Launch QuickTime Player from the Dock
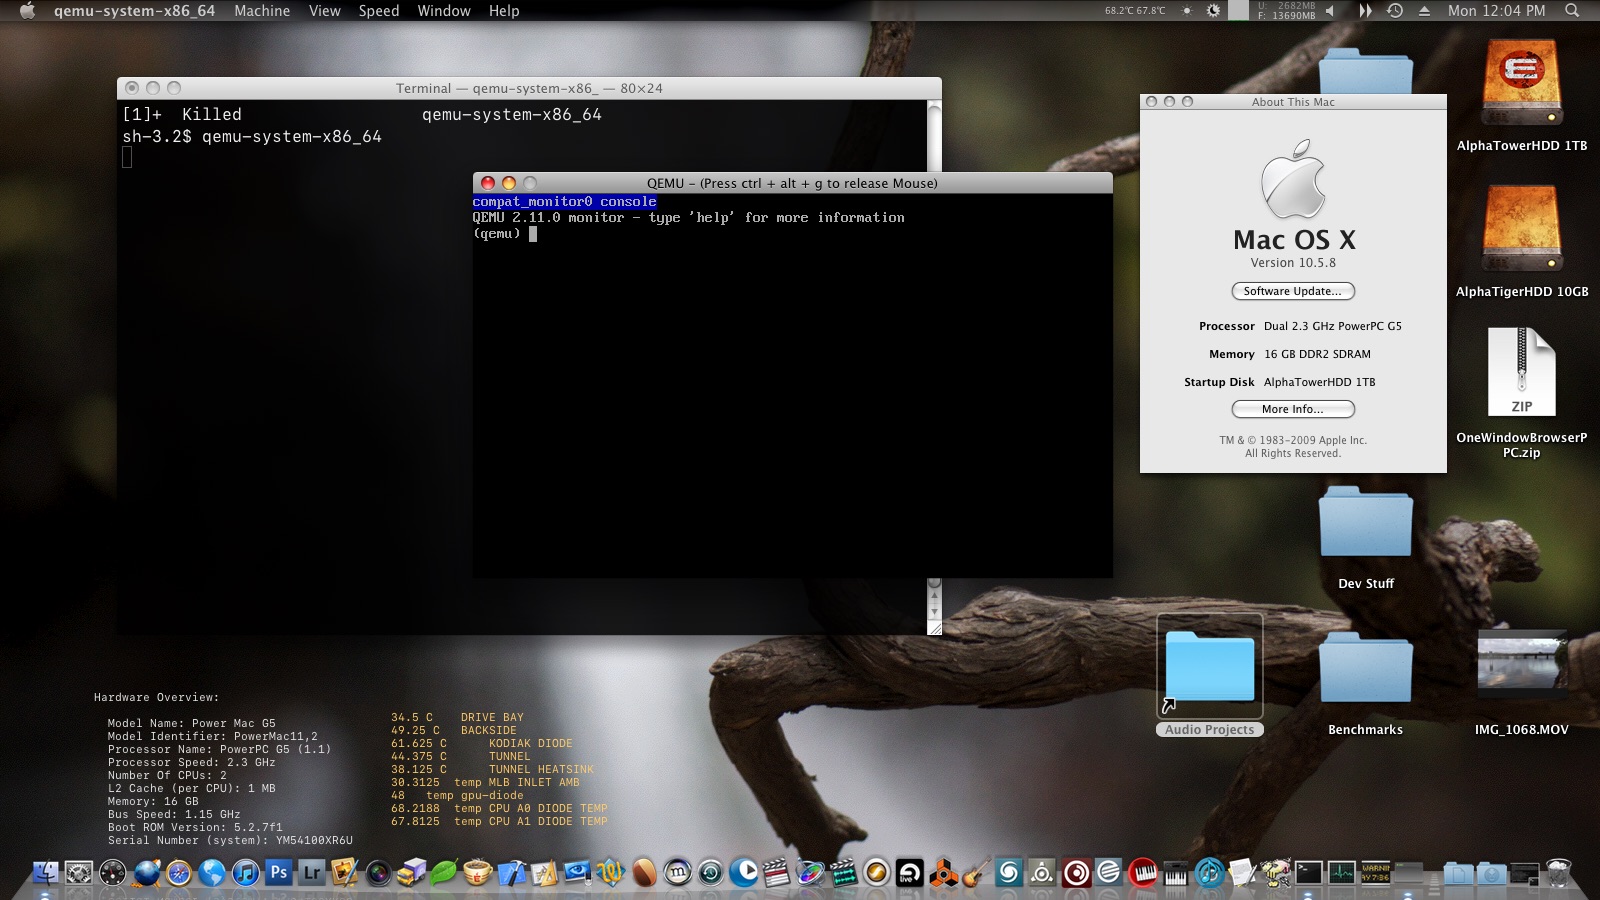Screen dimensions: 1600x900 tap(744, 873)
